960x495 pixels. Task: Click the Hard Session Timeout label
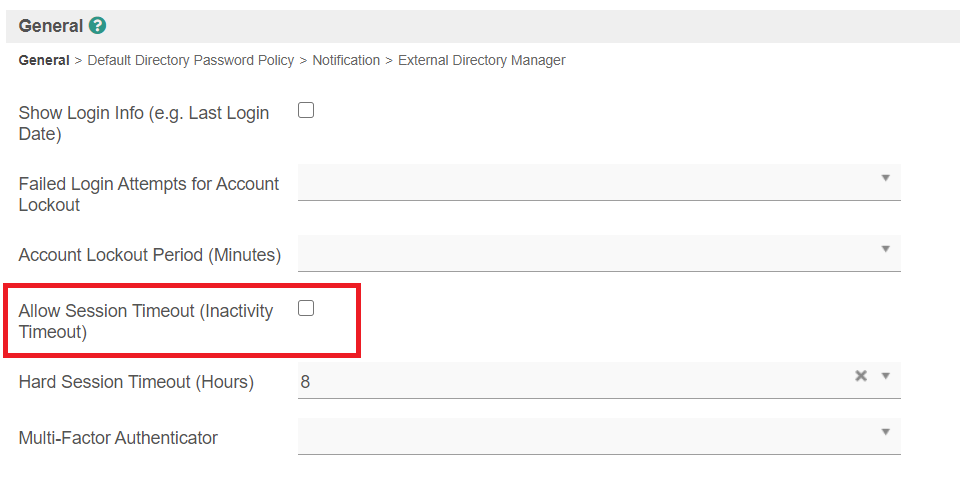pyautogui.click(x=136, y=382)
